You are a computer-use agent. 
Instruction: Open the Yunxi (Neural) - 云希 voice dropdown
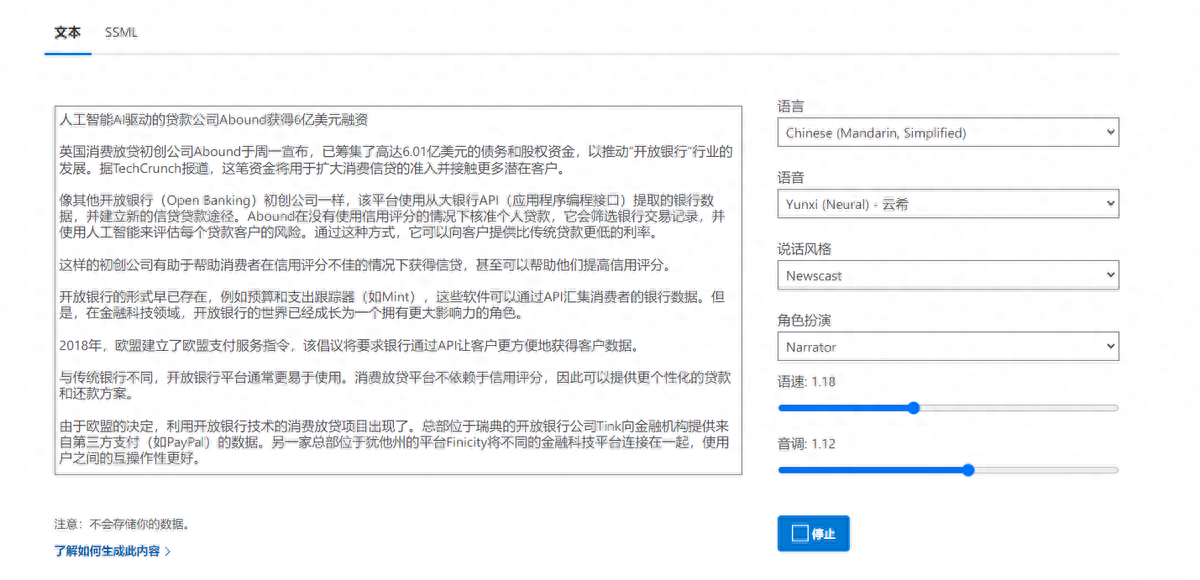[948, 202]
